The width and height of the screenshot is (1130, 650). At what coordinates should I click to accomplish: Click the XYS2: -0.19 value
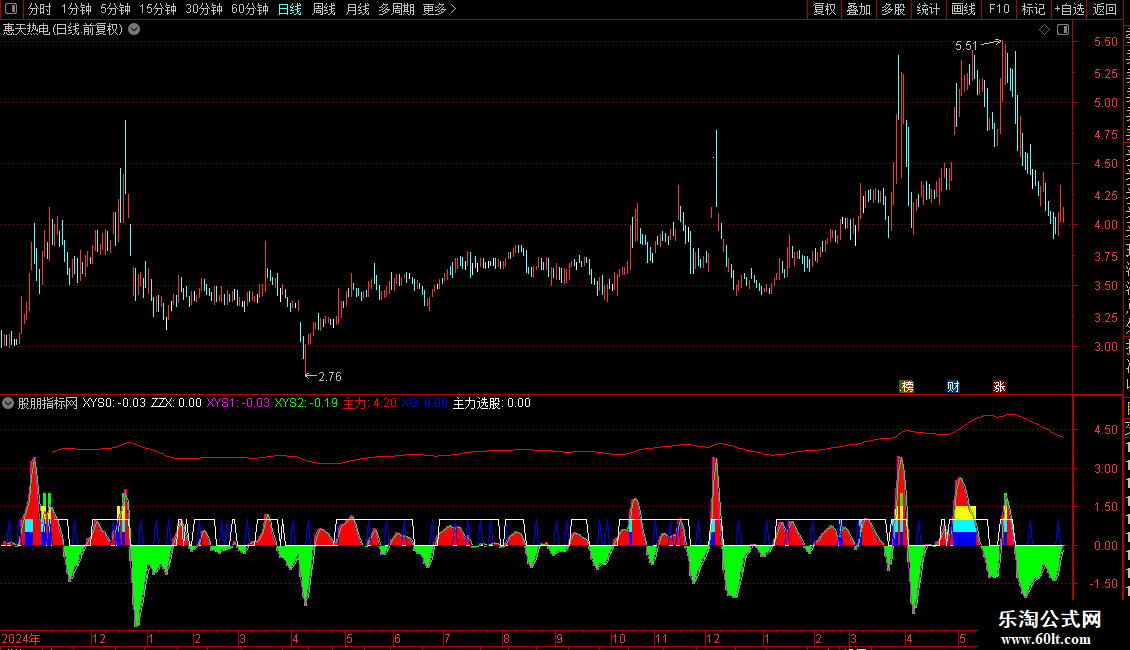click(x=306, y=403)
